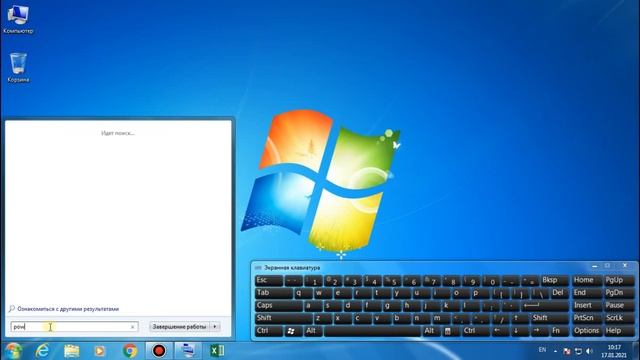Image resolution: width=640 pixels, height=360 pixels.
Task: Open Ознакомиться с другими результатами link
Action: pos(68,309)
